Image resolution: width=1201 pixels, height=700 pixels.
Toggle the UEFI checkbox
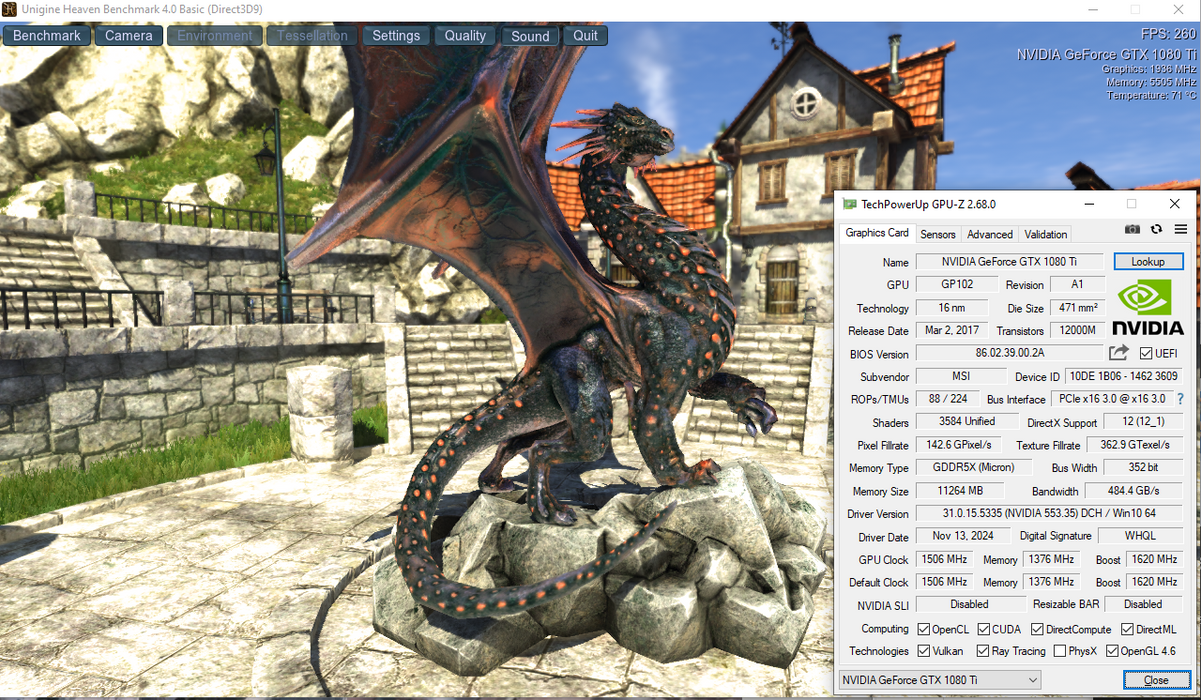pos(1146,353)
